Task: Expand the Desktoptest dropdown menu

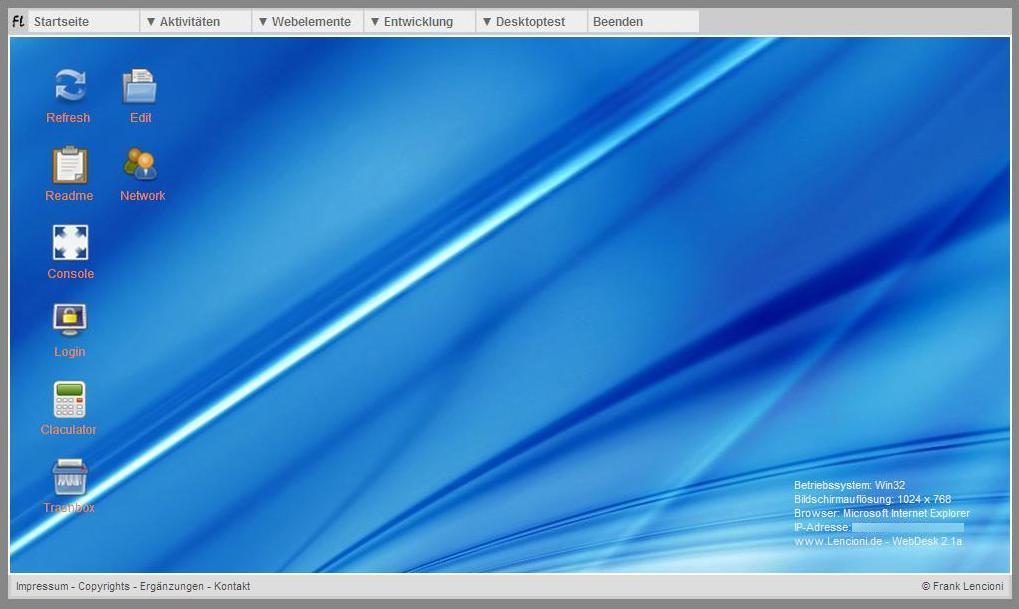Action: [531, 21]
